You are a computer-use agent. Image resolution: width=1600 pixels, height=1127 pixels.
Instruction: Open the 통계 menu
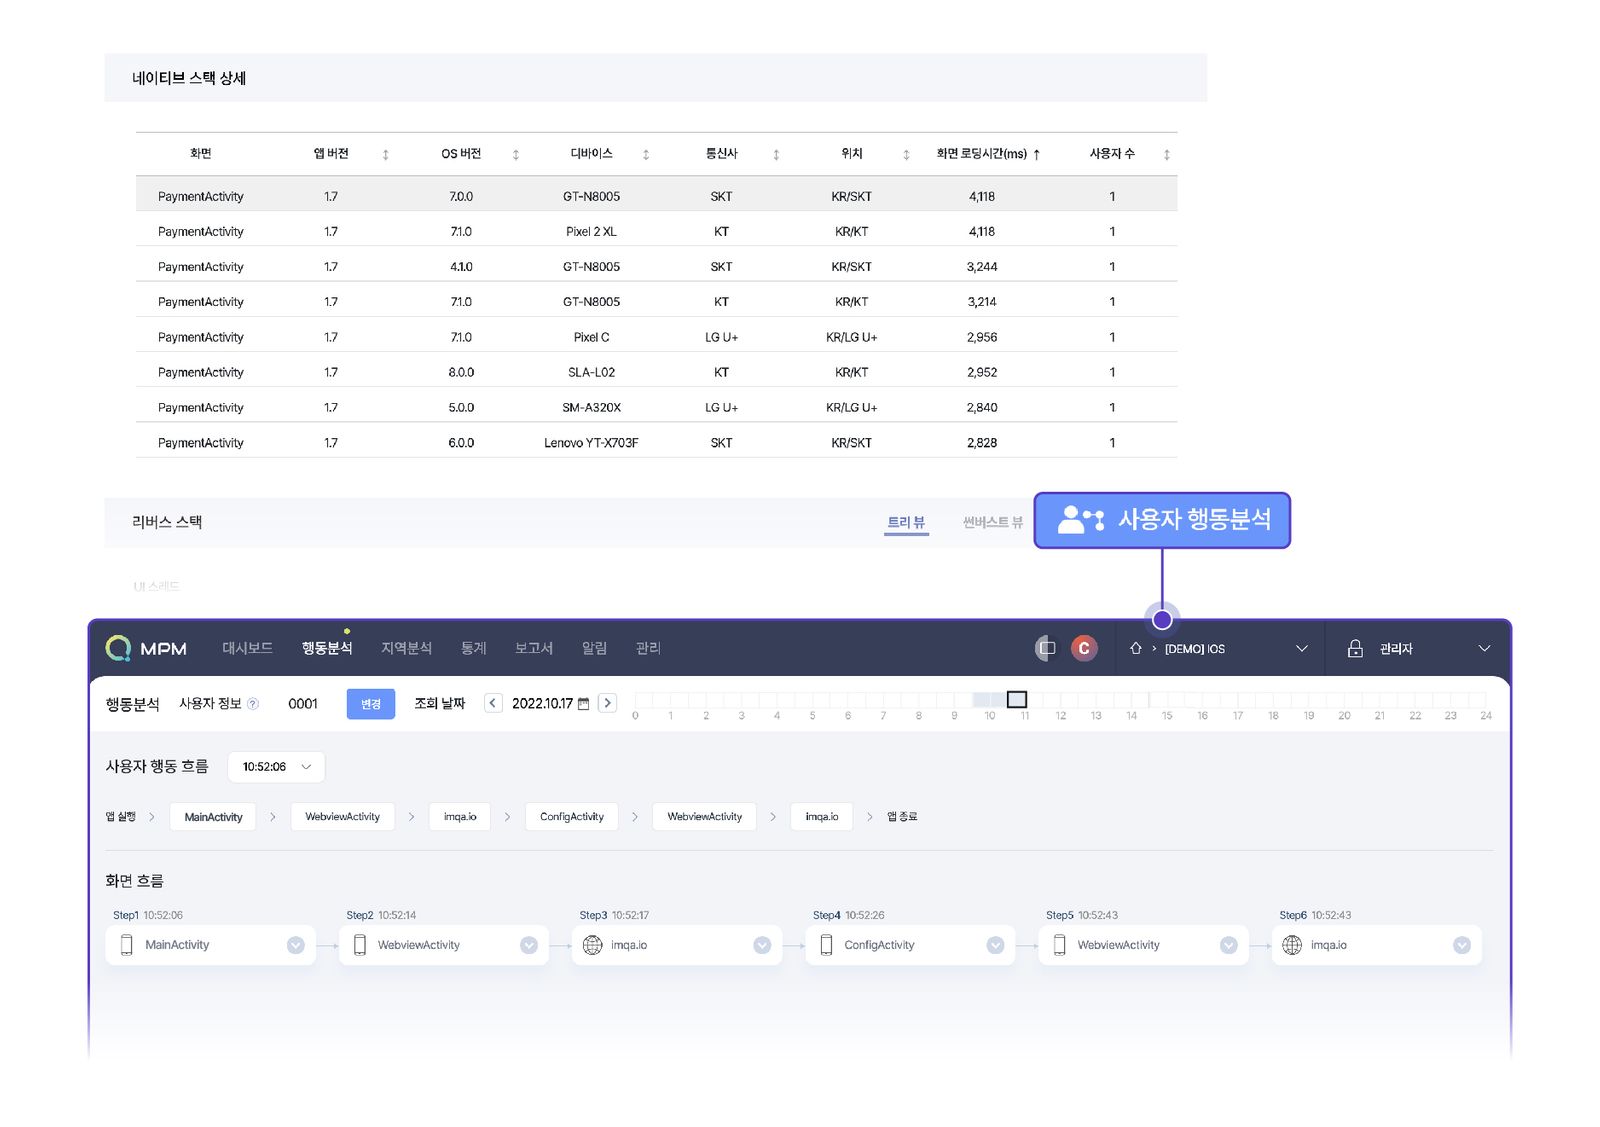(473, 648)
